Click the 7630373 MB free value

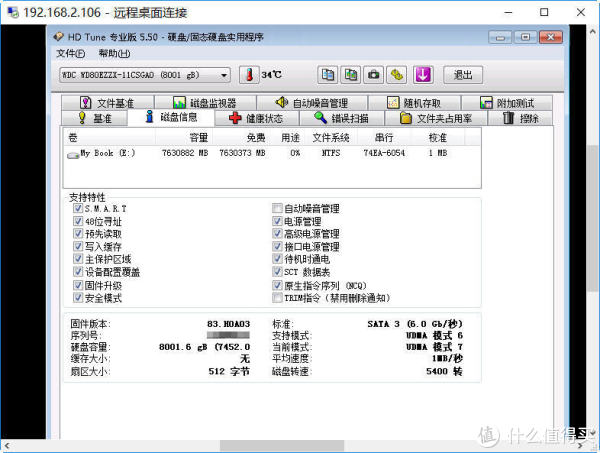(x=242, y=153)
